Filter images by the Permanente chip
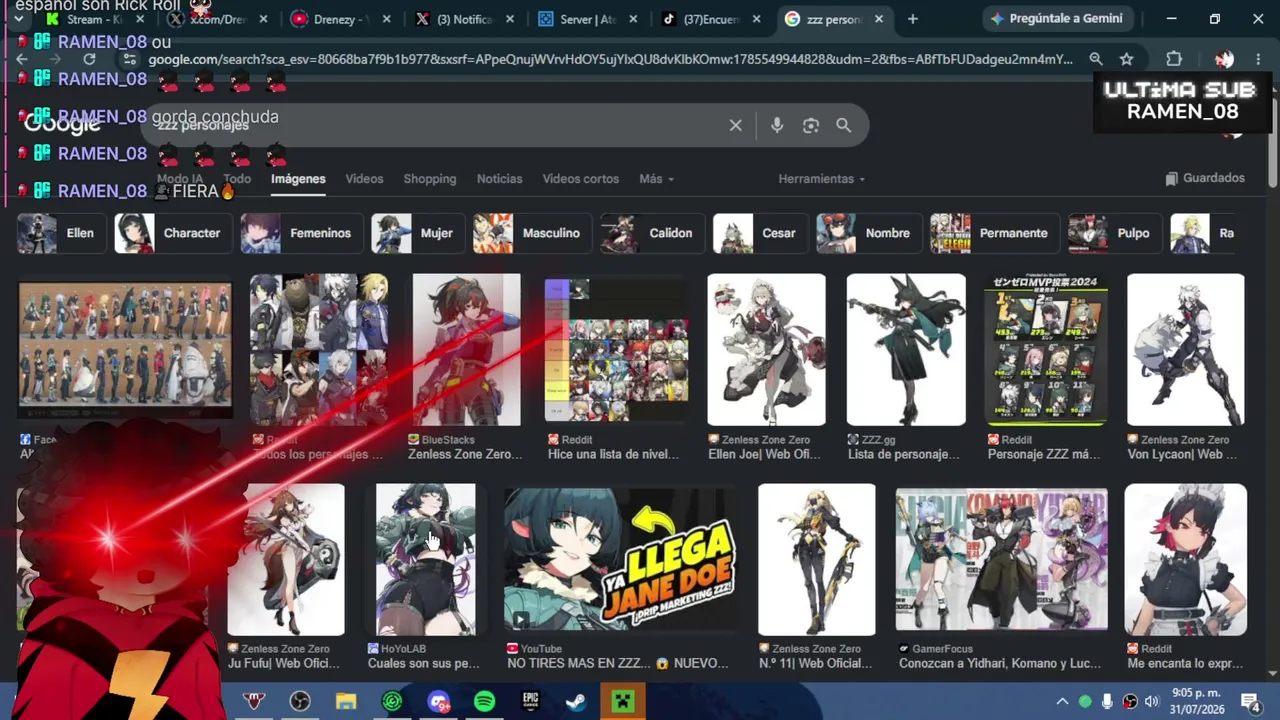 coord(994,233)
